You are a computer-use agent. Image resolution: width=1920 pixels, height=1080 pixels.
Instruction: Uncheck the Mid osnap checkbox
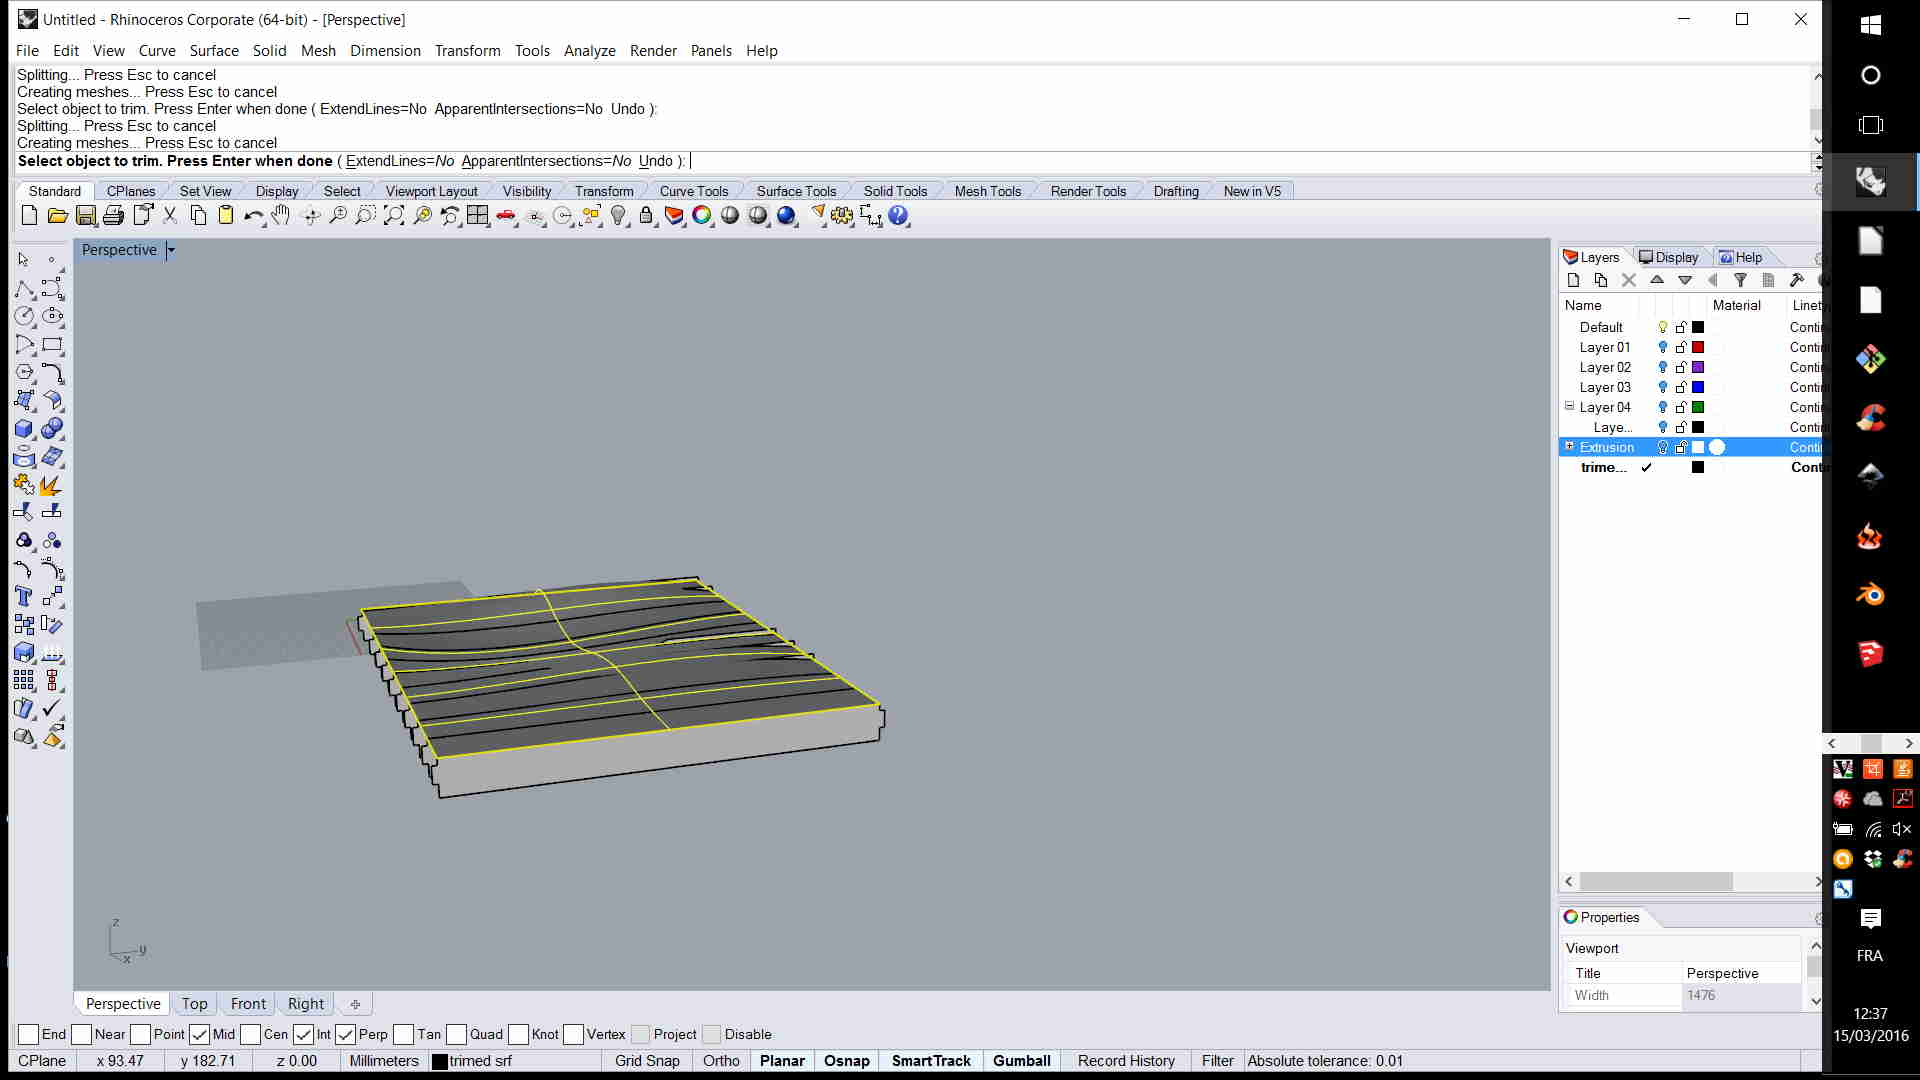point(200,1035)
